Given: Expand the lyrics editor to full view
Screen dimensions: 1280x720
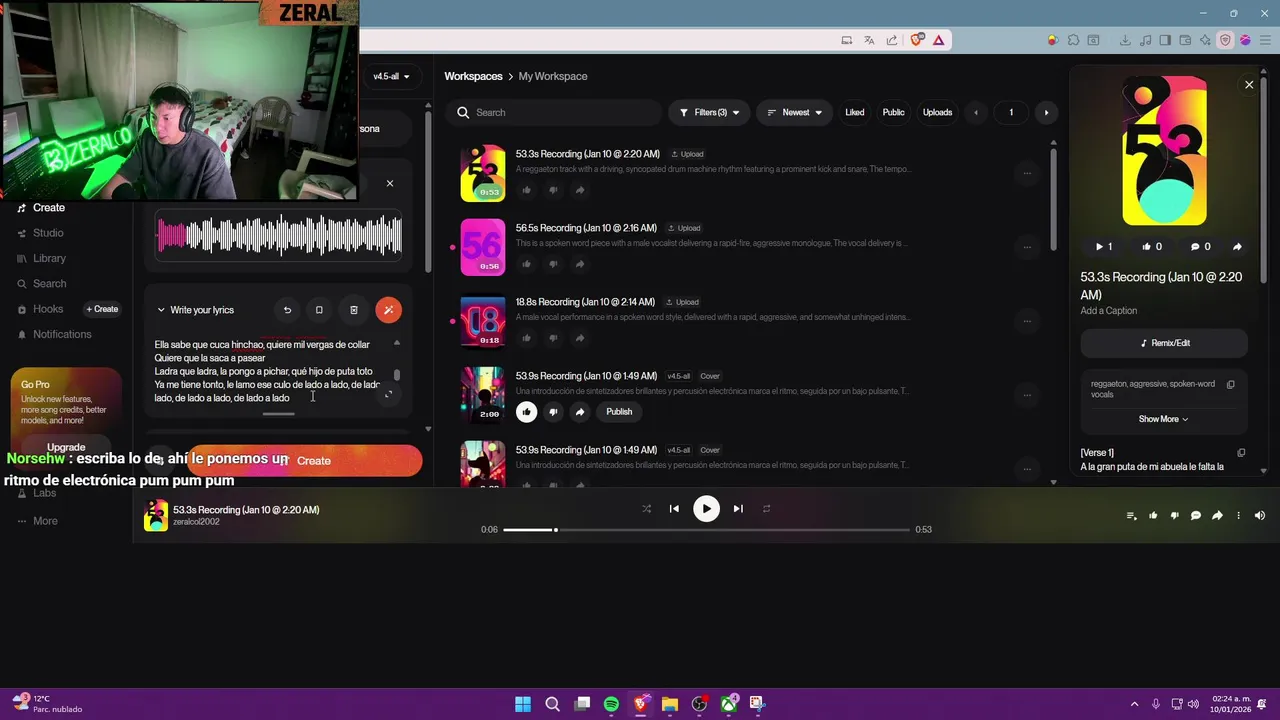Looking at the screenshot, I should tap(388, 394).
